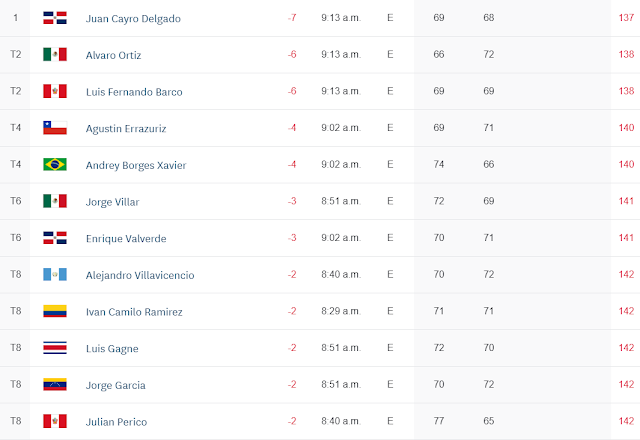Open Alvaro Ortiz player link

tap(113, 55)
